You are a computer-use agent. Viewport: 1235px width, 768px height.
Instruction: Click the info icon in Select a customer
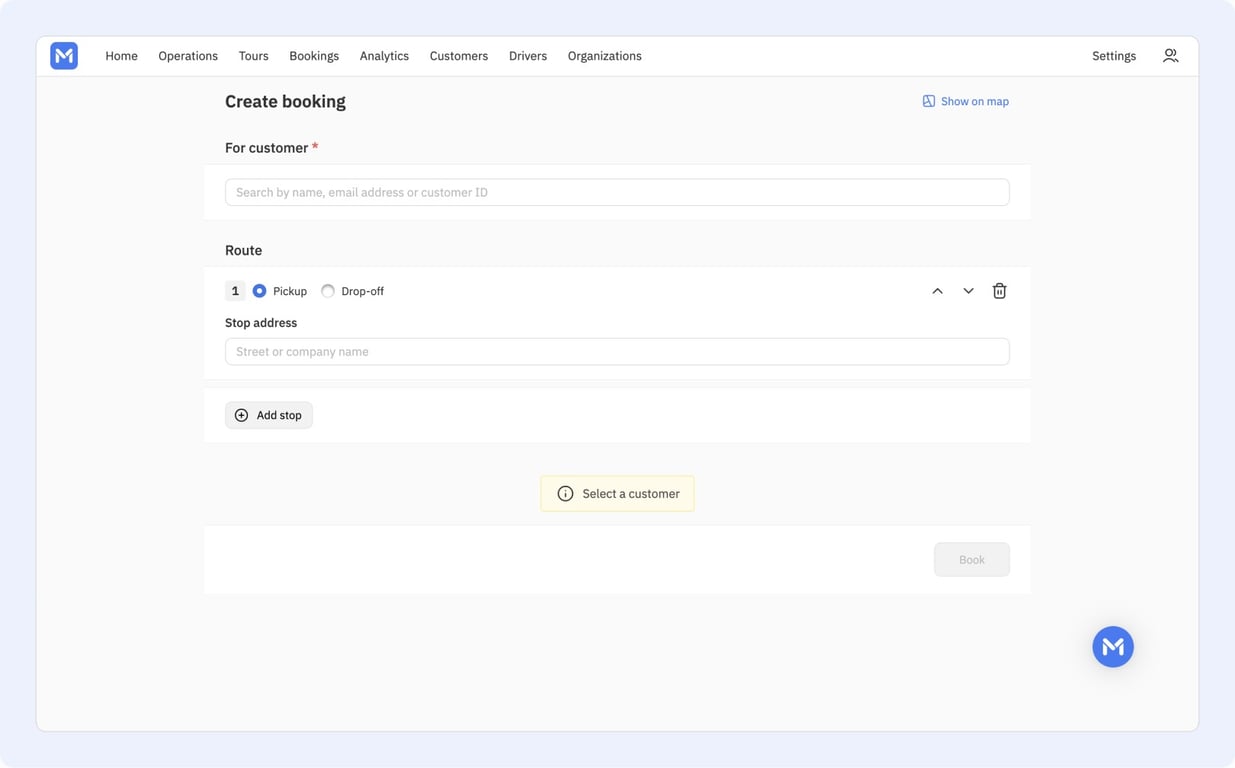[565, 494]
